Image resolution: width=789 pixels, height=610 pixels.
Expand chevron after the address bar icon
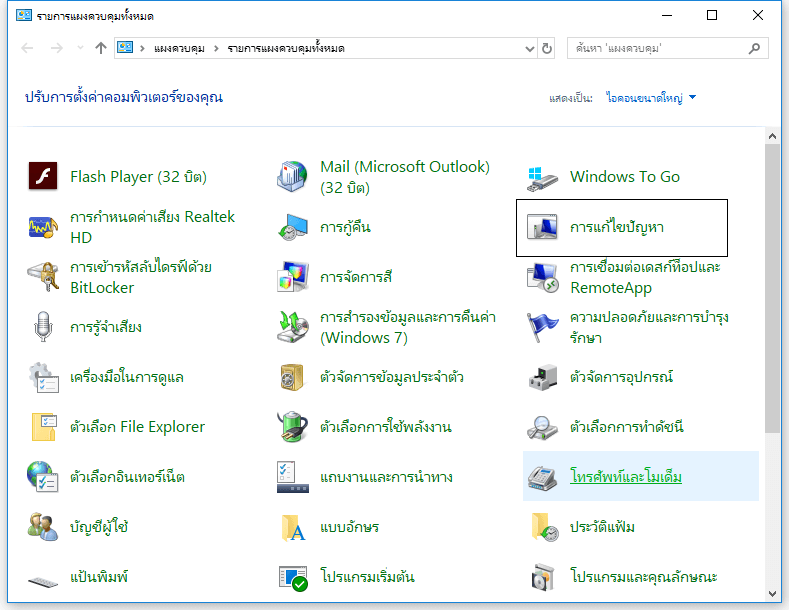tap(142, 48)
